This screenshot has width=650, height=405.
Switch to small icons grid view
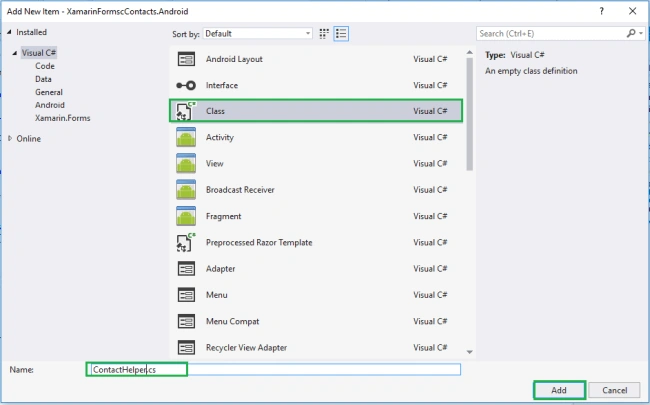click(x=324, y=34)
